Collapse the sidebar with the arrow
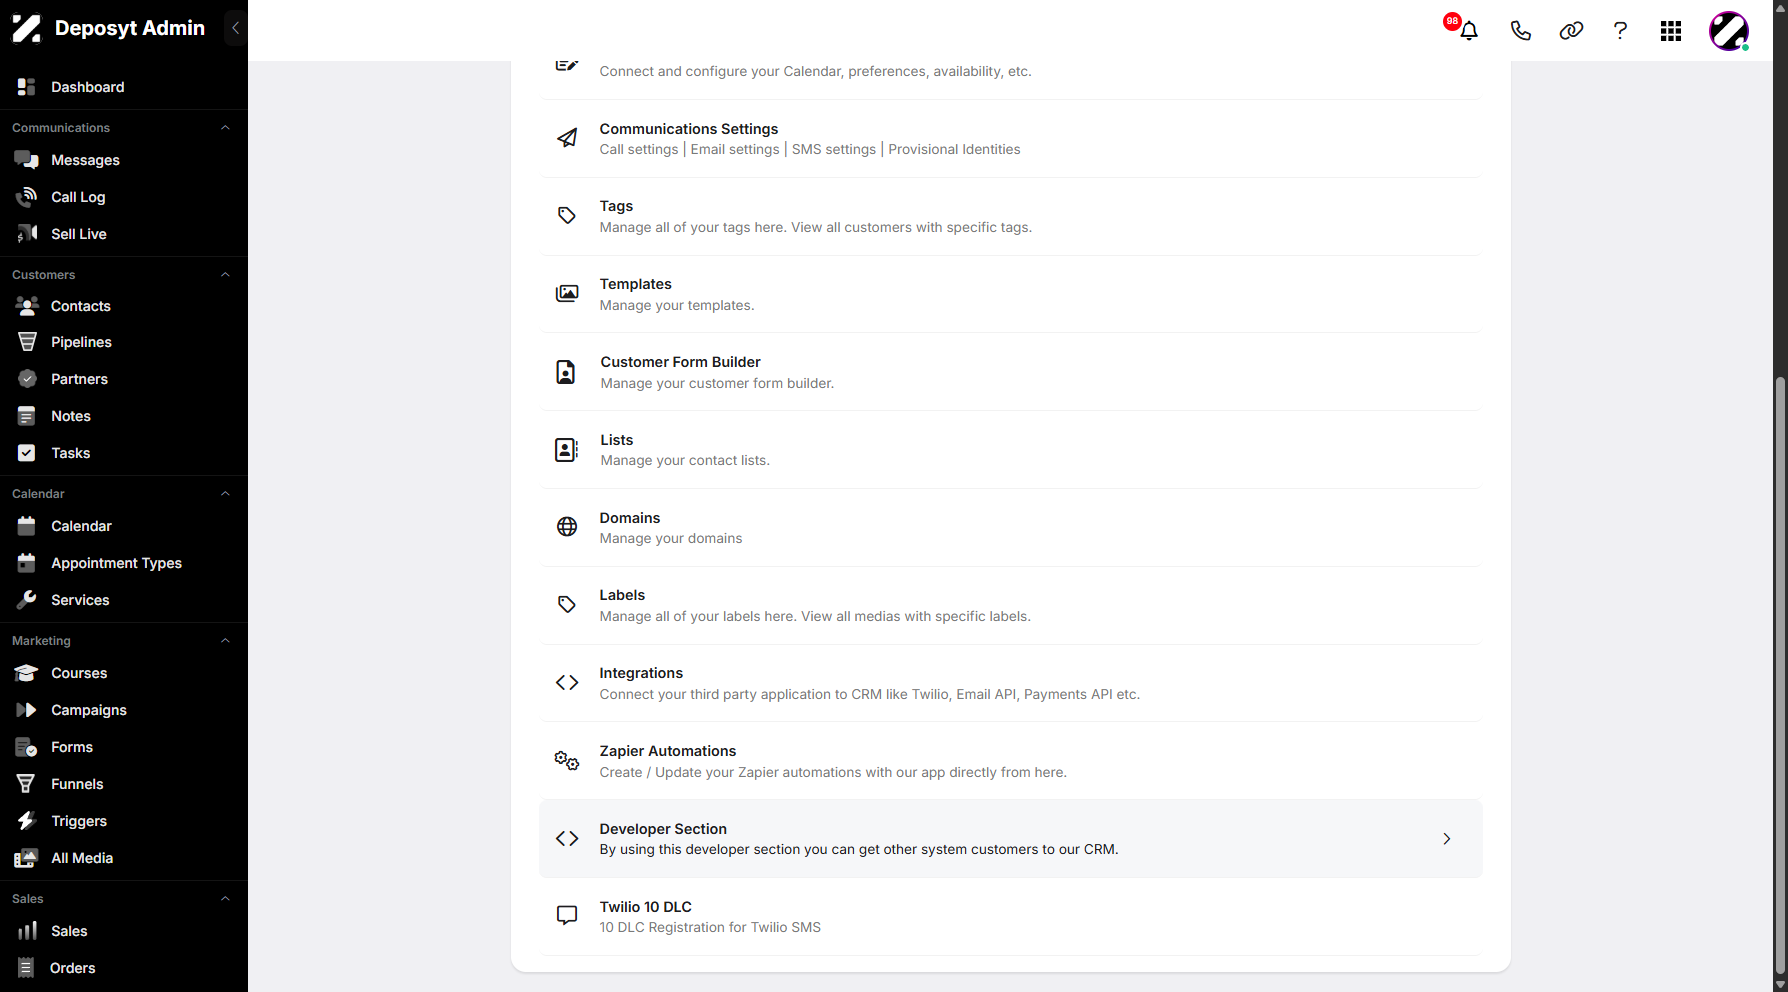The height and width of the screenshot is (992, 1788). (x=235, y=28)
